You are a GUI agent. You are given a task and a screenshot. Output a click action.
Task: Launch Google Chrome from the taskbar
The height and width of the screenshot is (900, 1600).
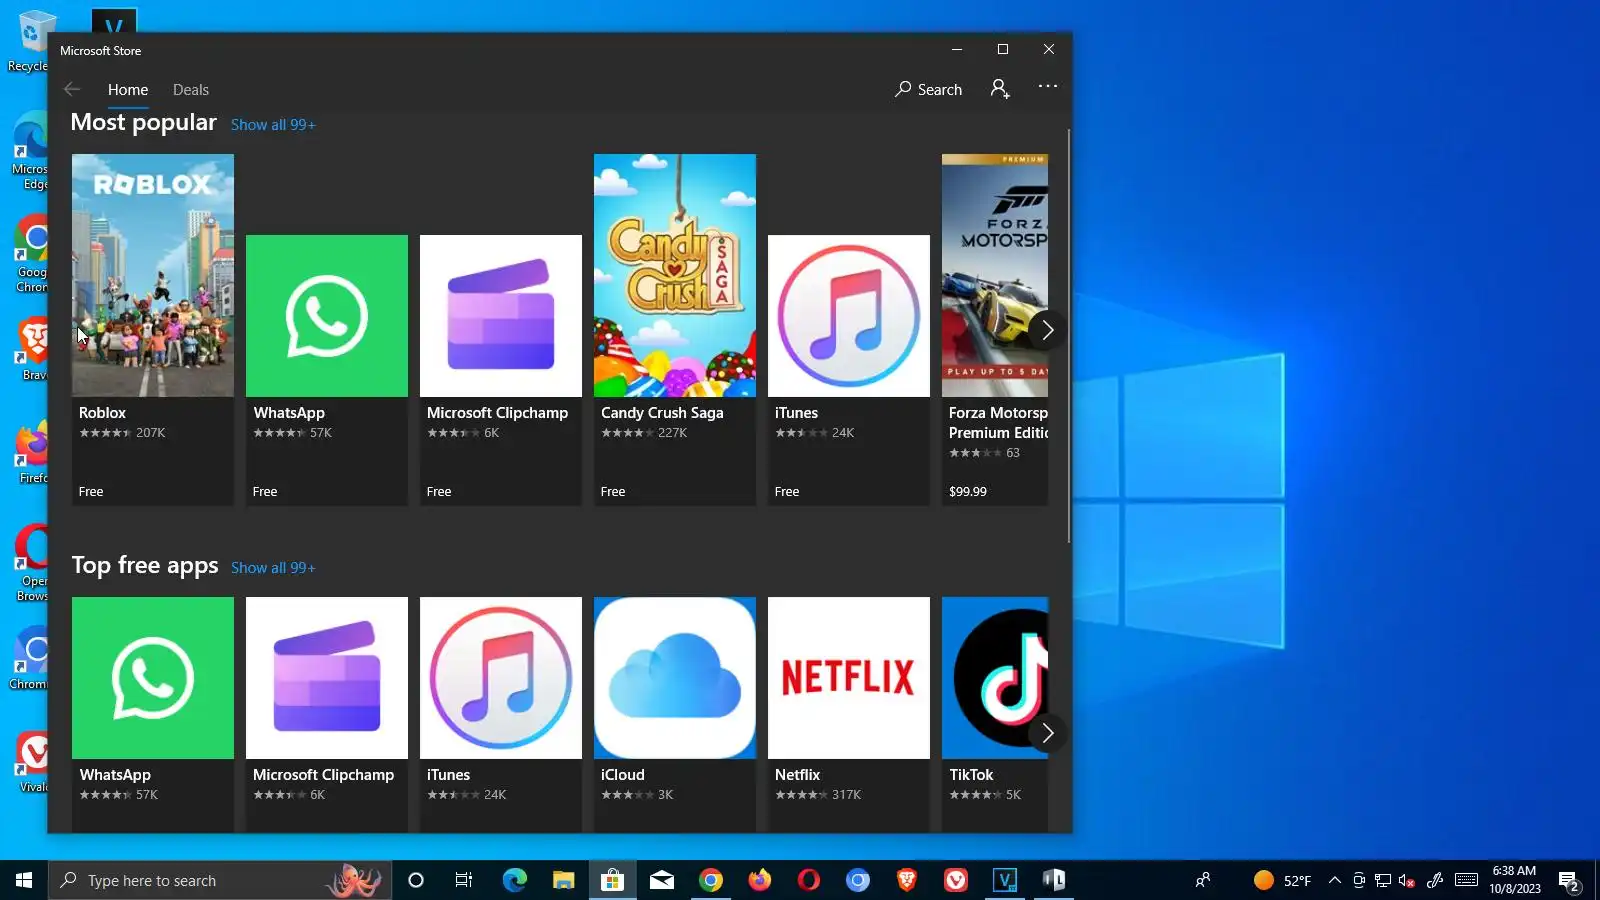[x=710, y=880]
